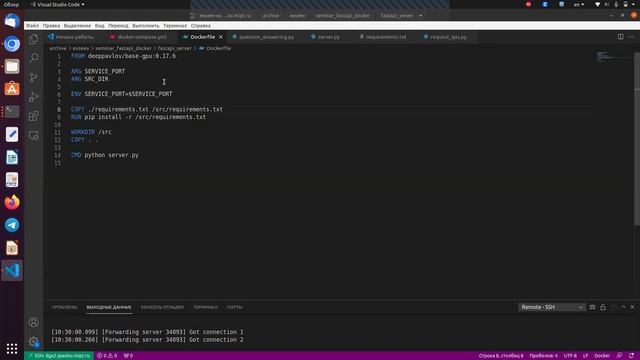
Task: Click the editor vertical scrollbar
Action: coord(637,139)
